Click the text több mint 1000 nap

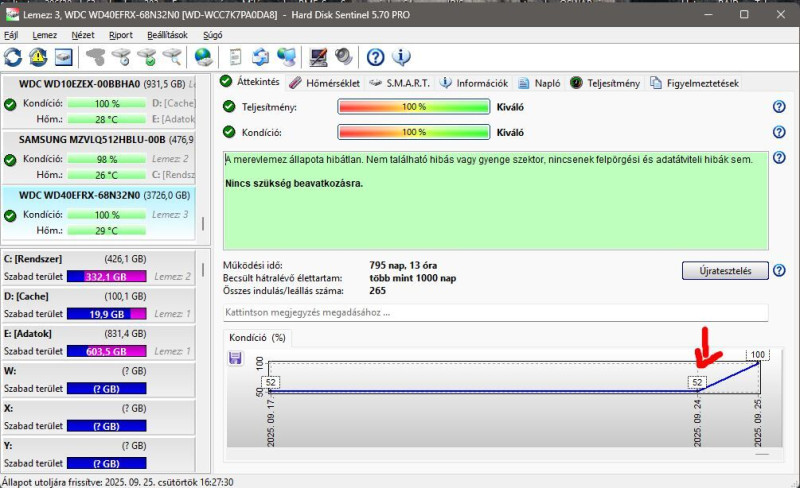tap(413, 278)
